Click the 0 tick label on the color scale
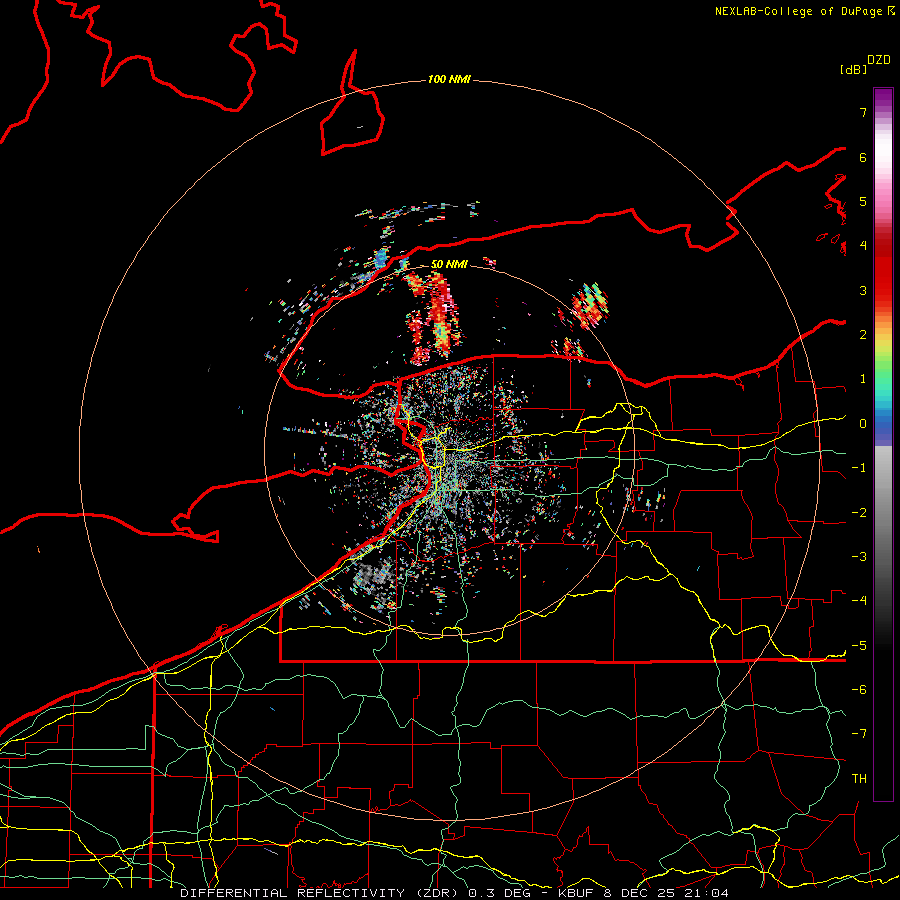 coord(863,424)
